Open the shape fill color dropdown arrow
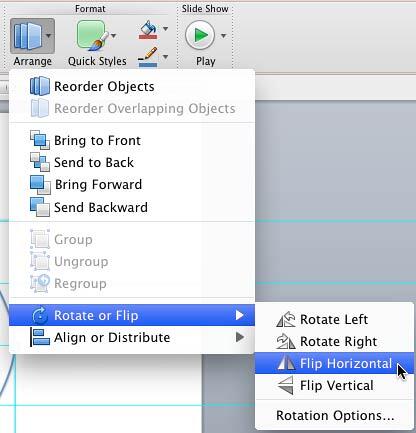This screenshot has width=416, height=433. 165,29
